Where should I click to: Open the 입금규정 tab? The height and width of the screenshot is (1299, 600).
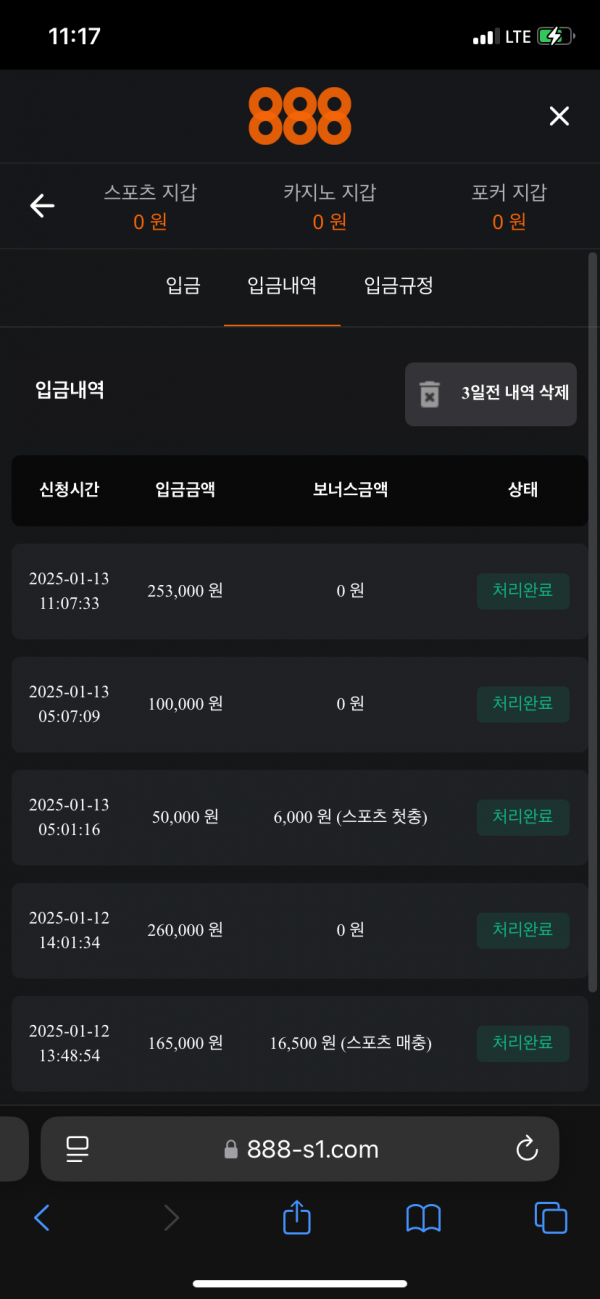398,286
